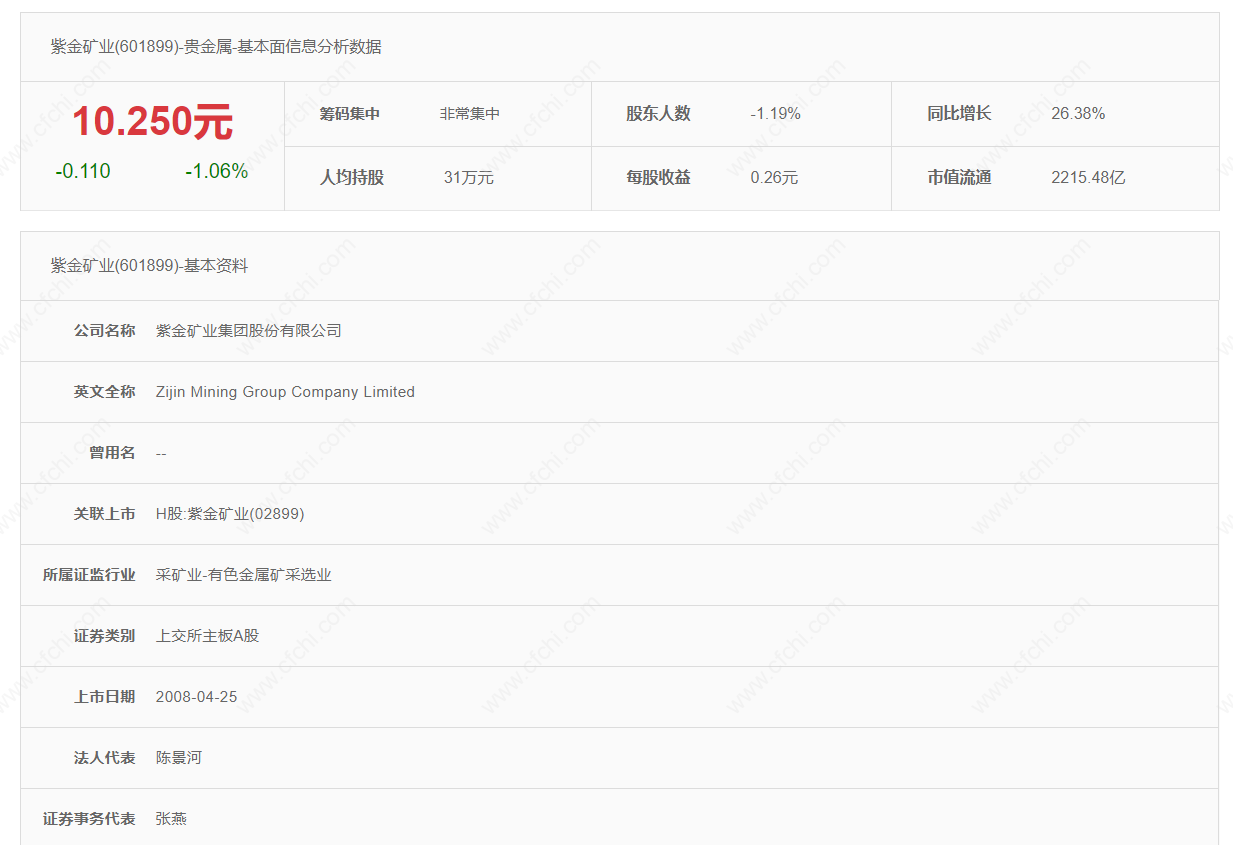Image resolution: width=1233 pixels, height=845 pixels.
Task: Select the earnings value 0.26元
Action: pos(774,178)
